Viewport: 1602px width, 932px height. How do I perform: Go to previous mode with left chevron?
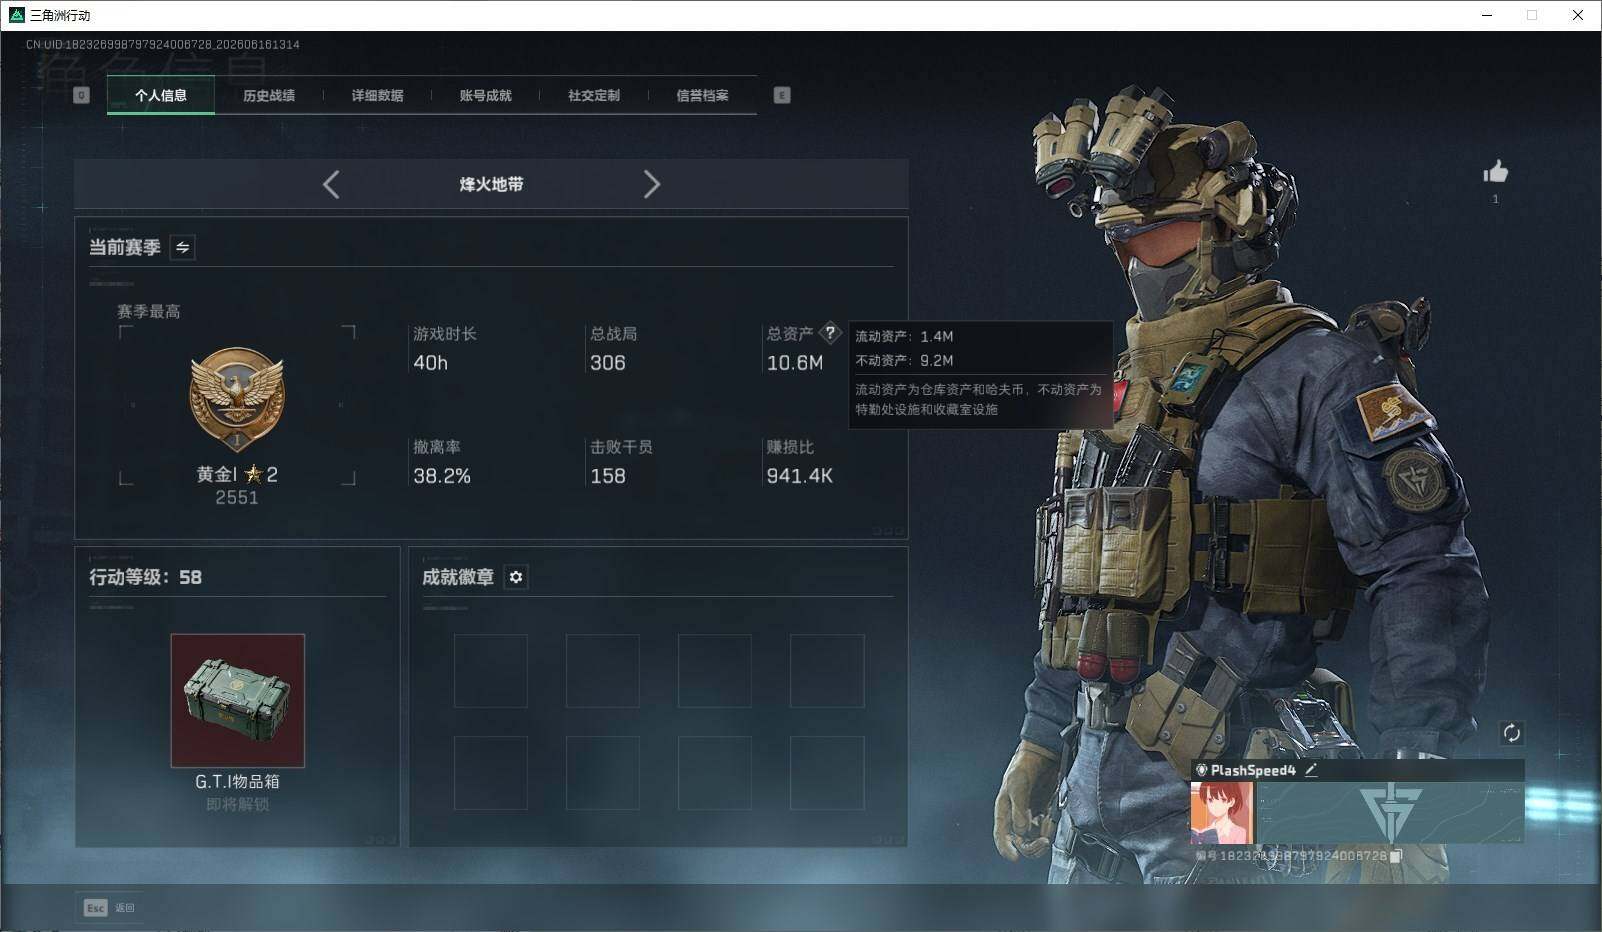(331, 184)
